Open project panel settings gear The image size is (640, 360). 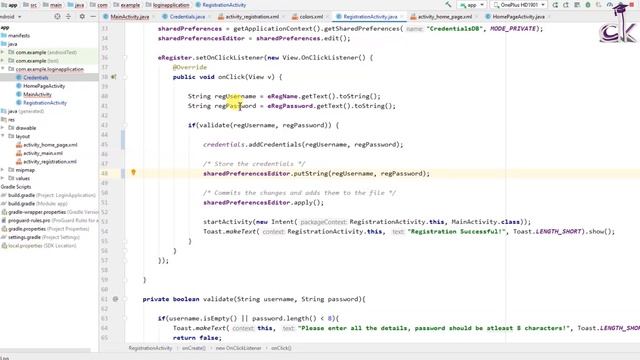pyautogui.click(x=82, y=16)
